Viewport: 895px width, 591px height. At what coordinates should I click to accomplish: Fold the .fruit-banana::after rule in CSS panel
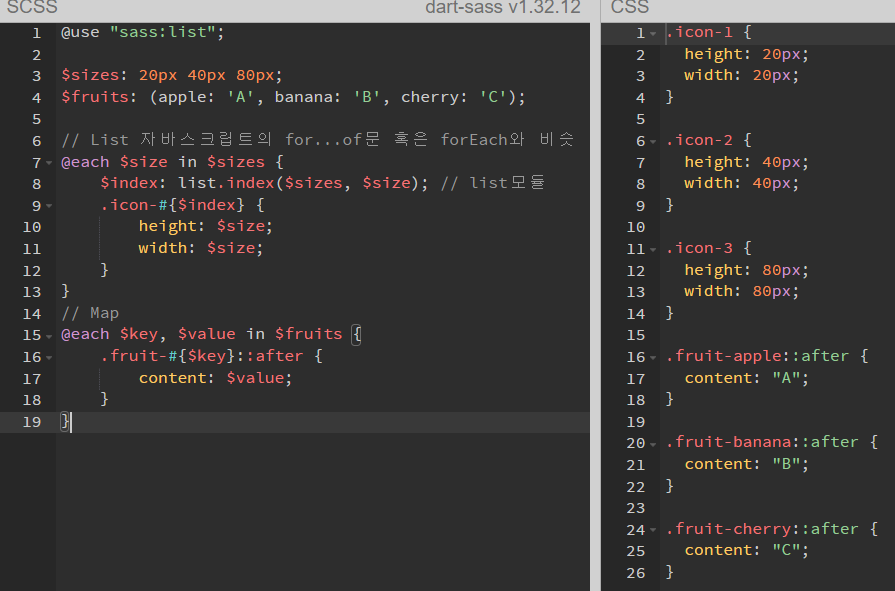tap(653, 443)
